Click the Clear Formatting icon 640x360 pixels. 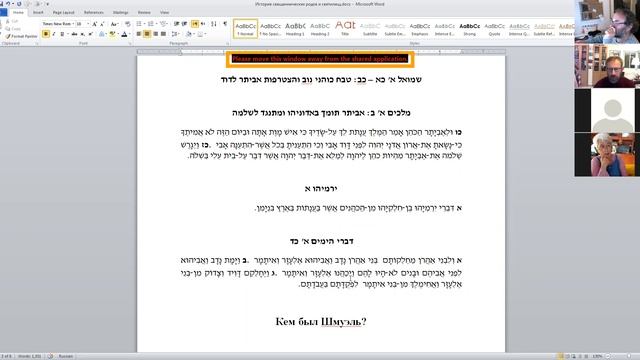pos(127,24)
